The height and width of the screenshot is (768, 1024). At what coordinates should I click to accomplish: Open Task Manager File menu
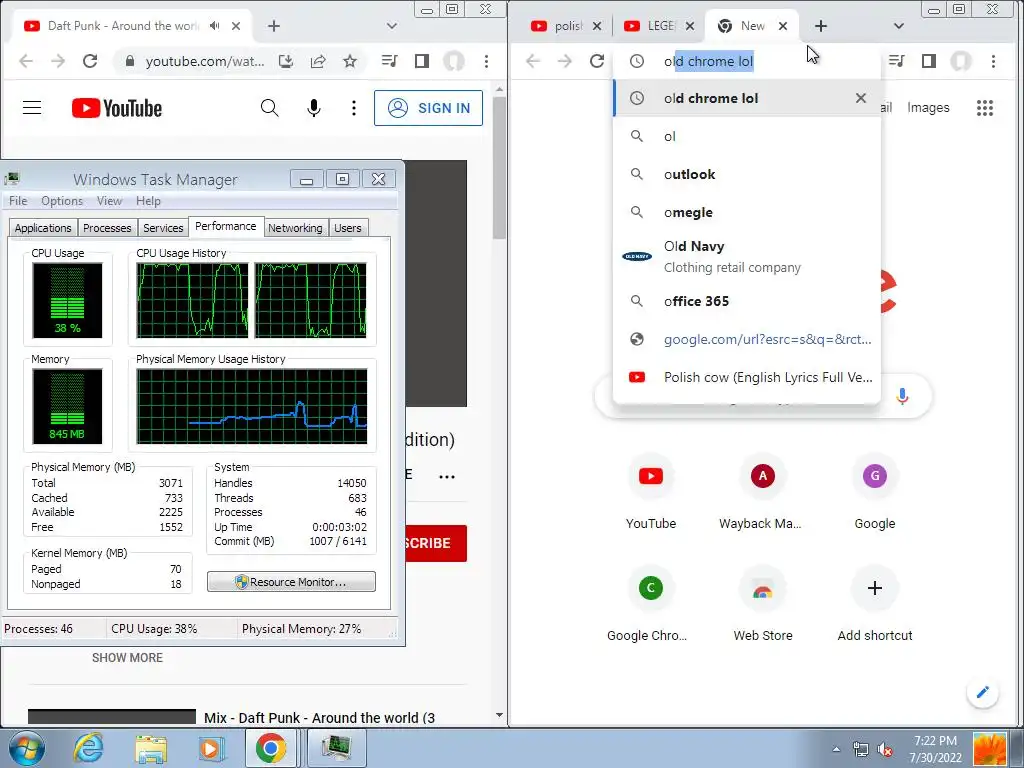coord(18,200)
